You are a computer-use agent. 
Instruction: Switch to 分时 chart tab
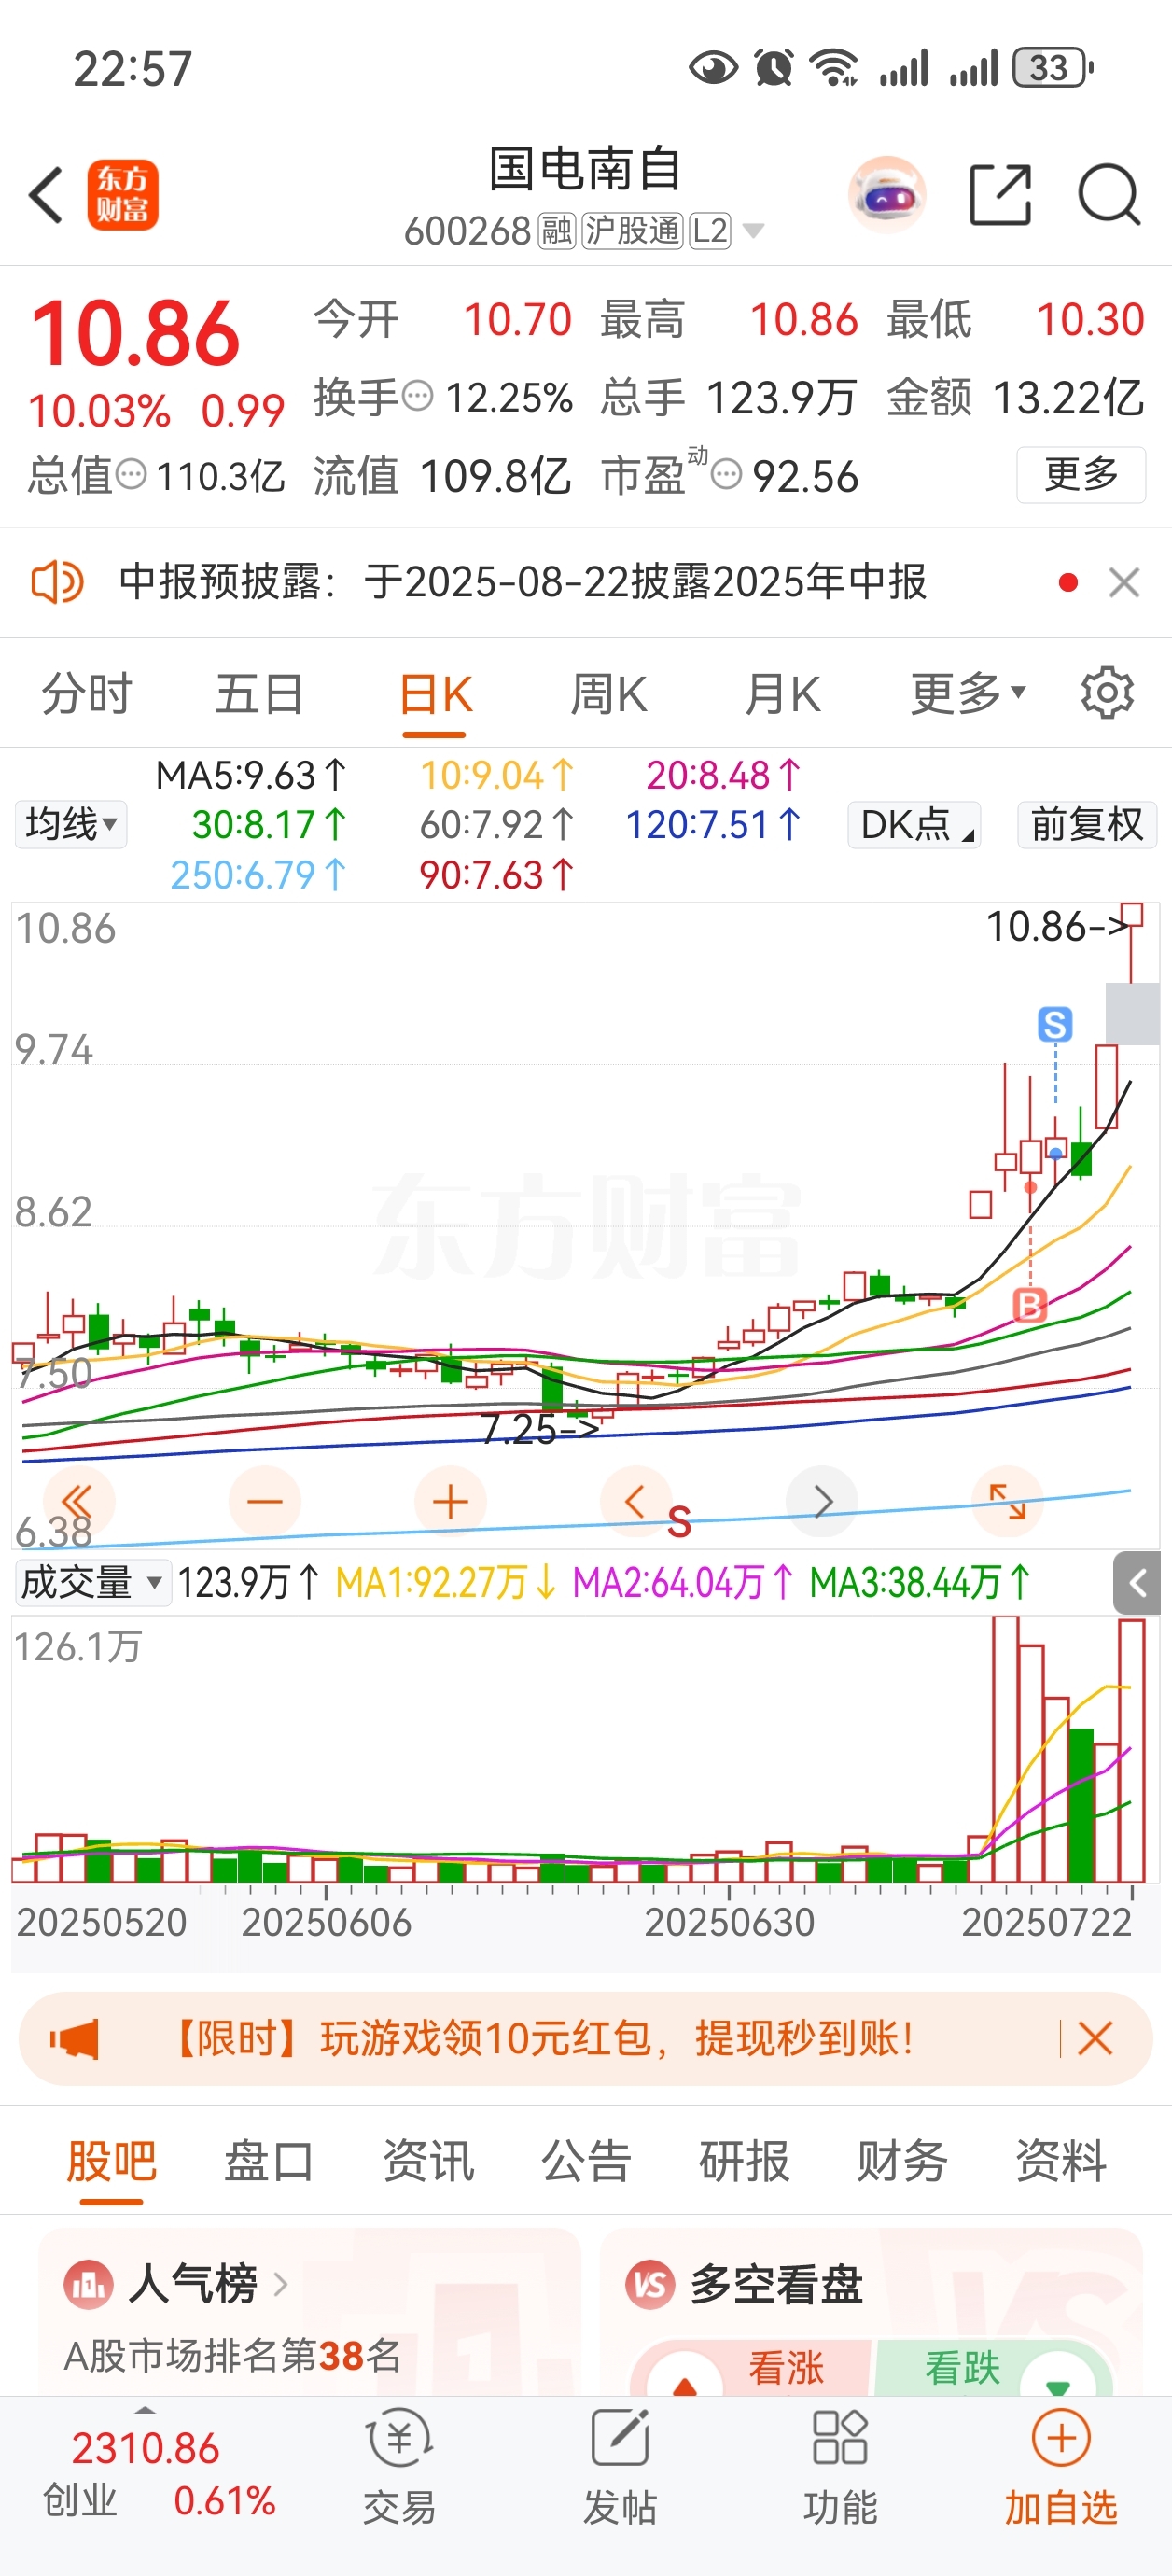86,693
